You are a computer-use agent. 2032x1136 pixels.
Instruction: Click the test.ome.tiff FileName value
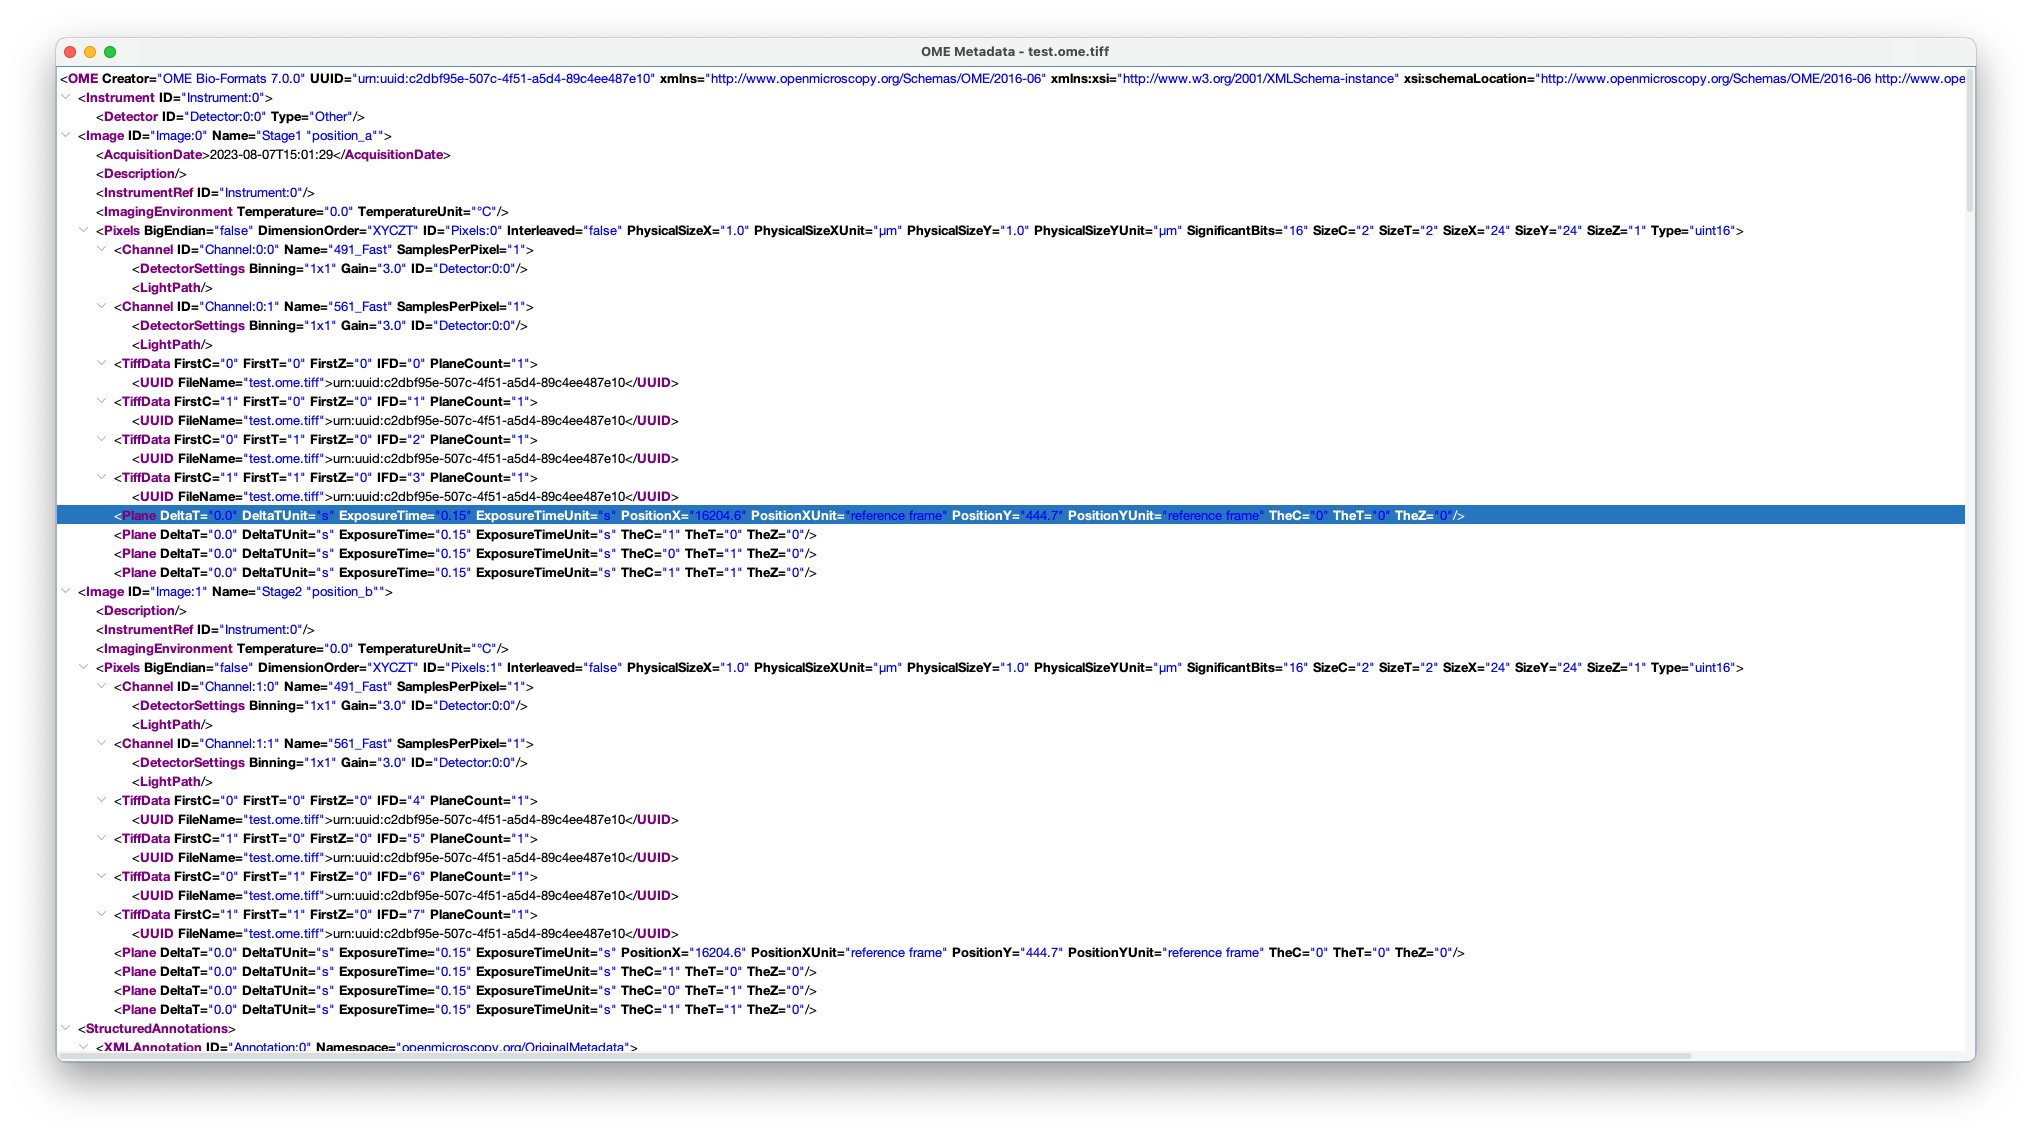click(285, 382)
